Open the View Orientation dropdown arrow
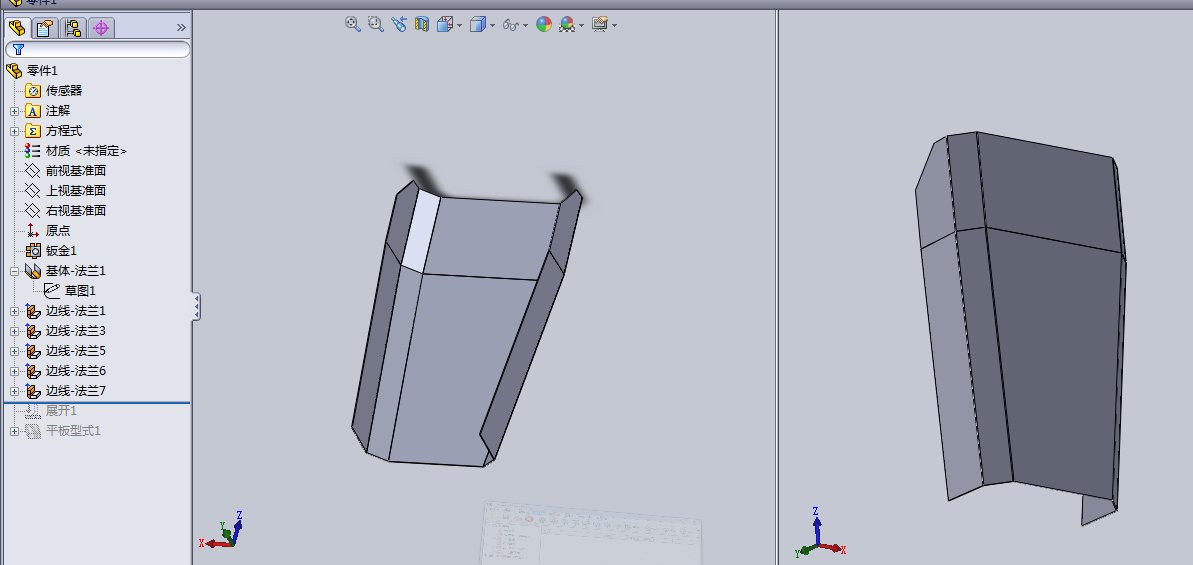Image resolution: width=1193 pixels, height=565 pixels. tap(460, 26)
